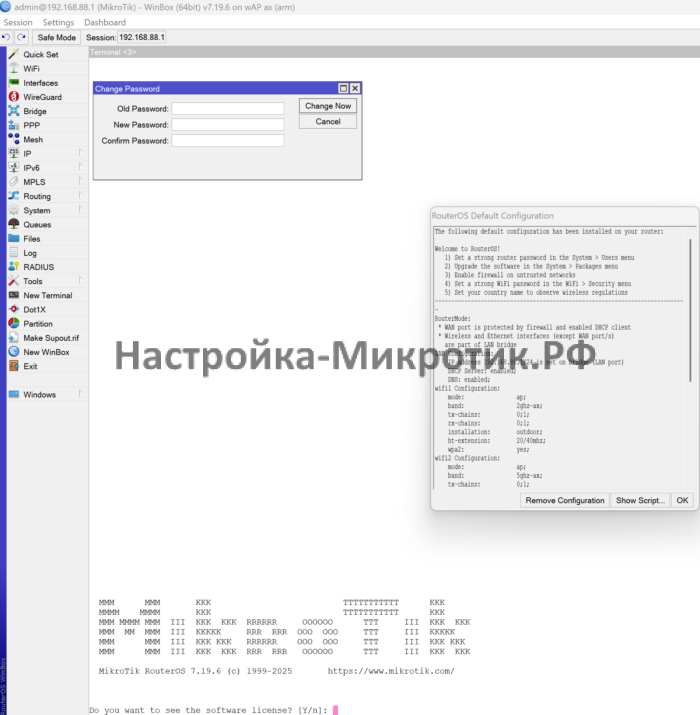Screen dimensions: 700x715
Task: Click the MPLS icon
Action: [x=14, y=181]
